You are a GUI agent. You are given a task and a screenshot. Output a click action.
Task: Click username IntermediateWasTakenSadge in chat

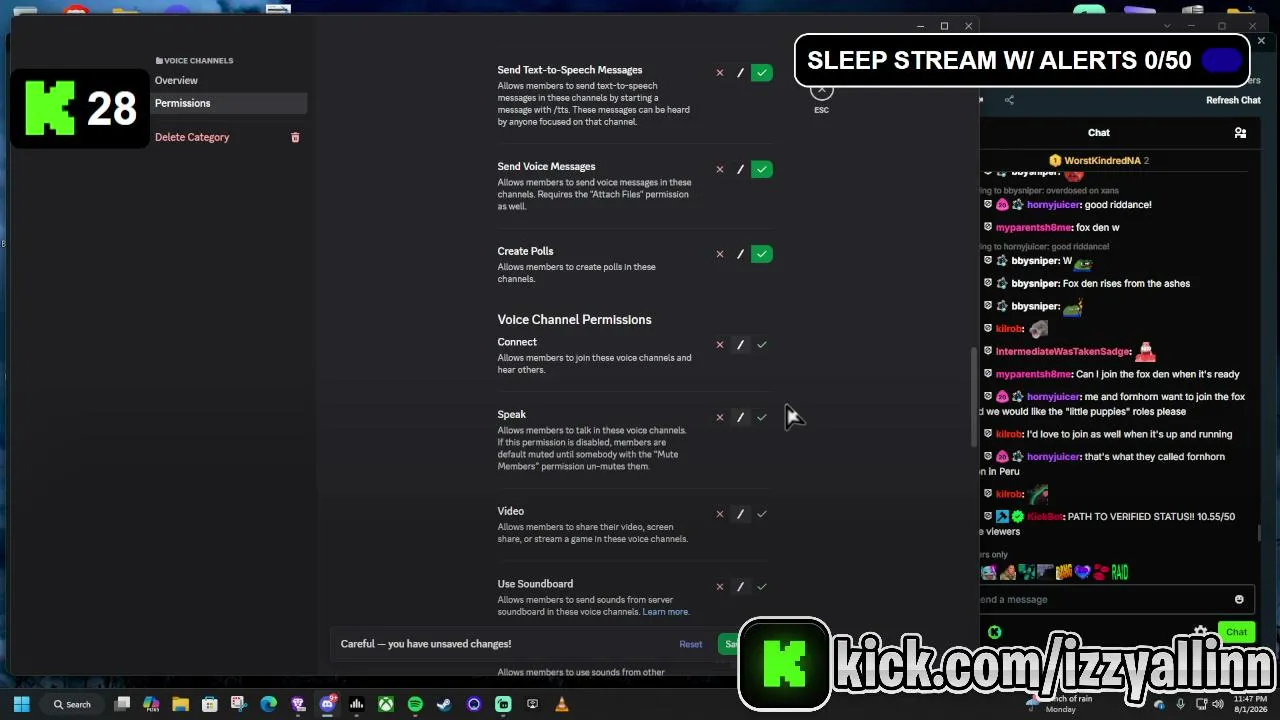[x=1063, y=352]
